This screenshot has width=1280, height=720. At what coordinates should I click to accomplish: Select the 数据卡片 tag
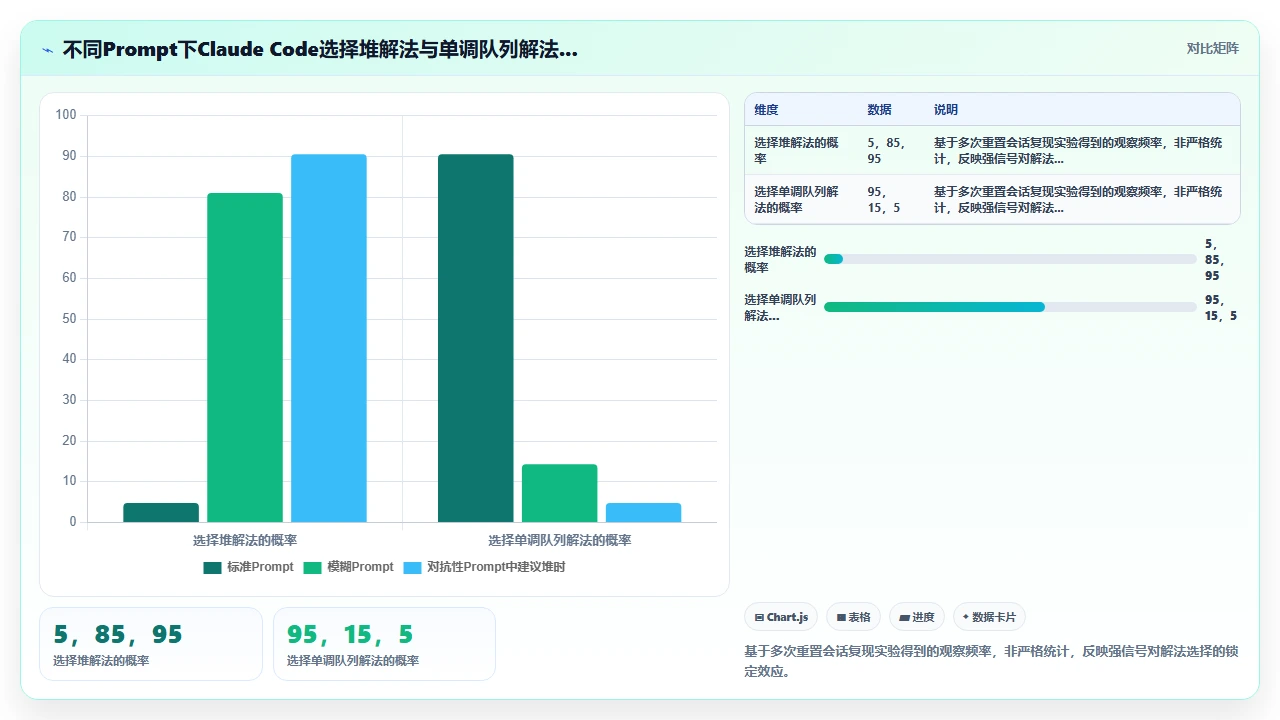(x=989, y=617)
